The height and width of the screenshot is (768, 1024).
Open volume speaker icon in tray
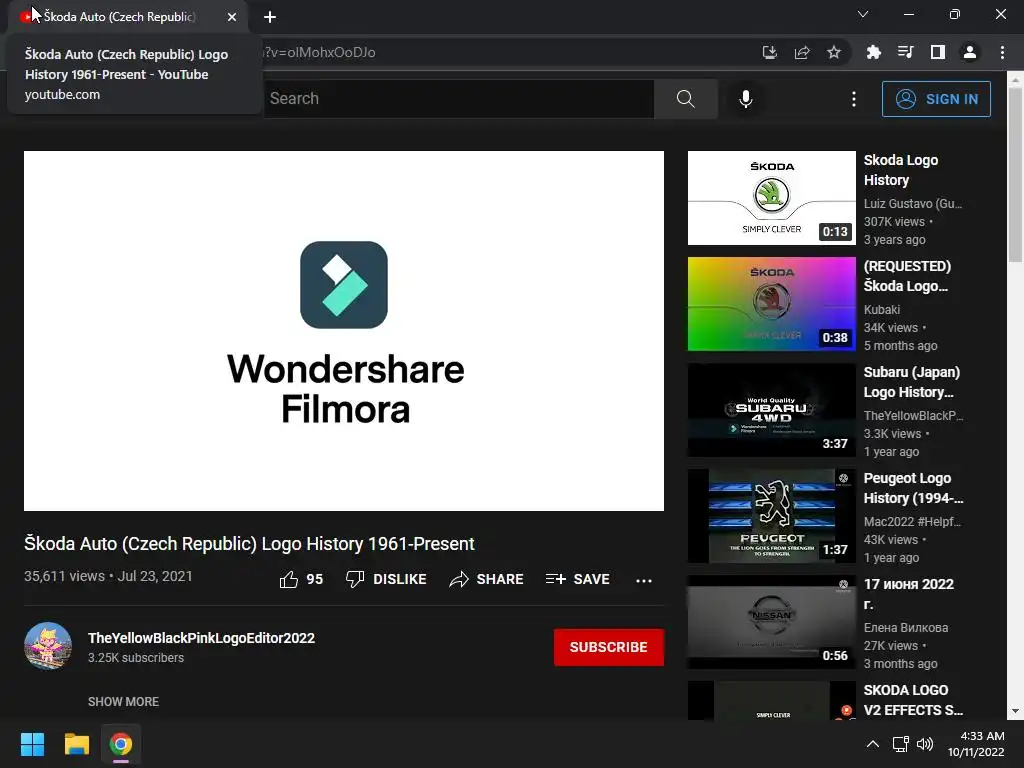click(x=925, y=744)
